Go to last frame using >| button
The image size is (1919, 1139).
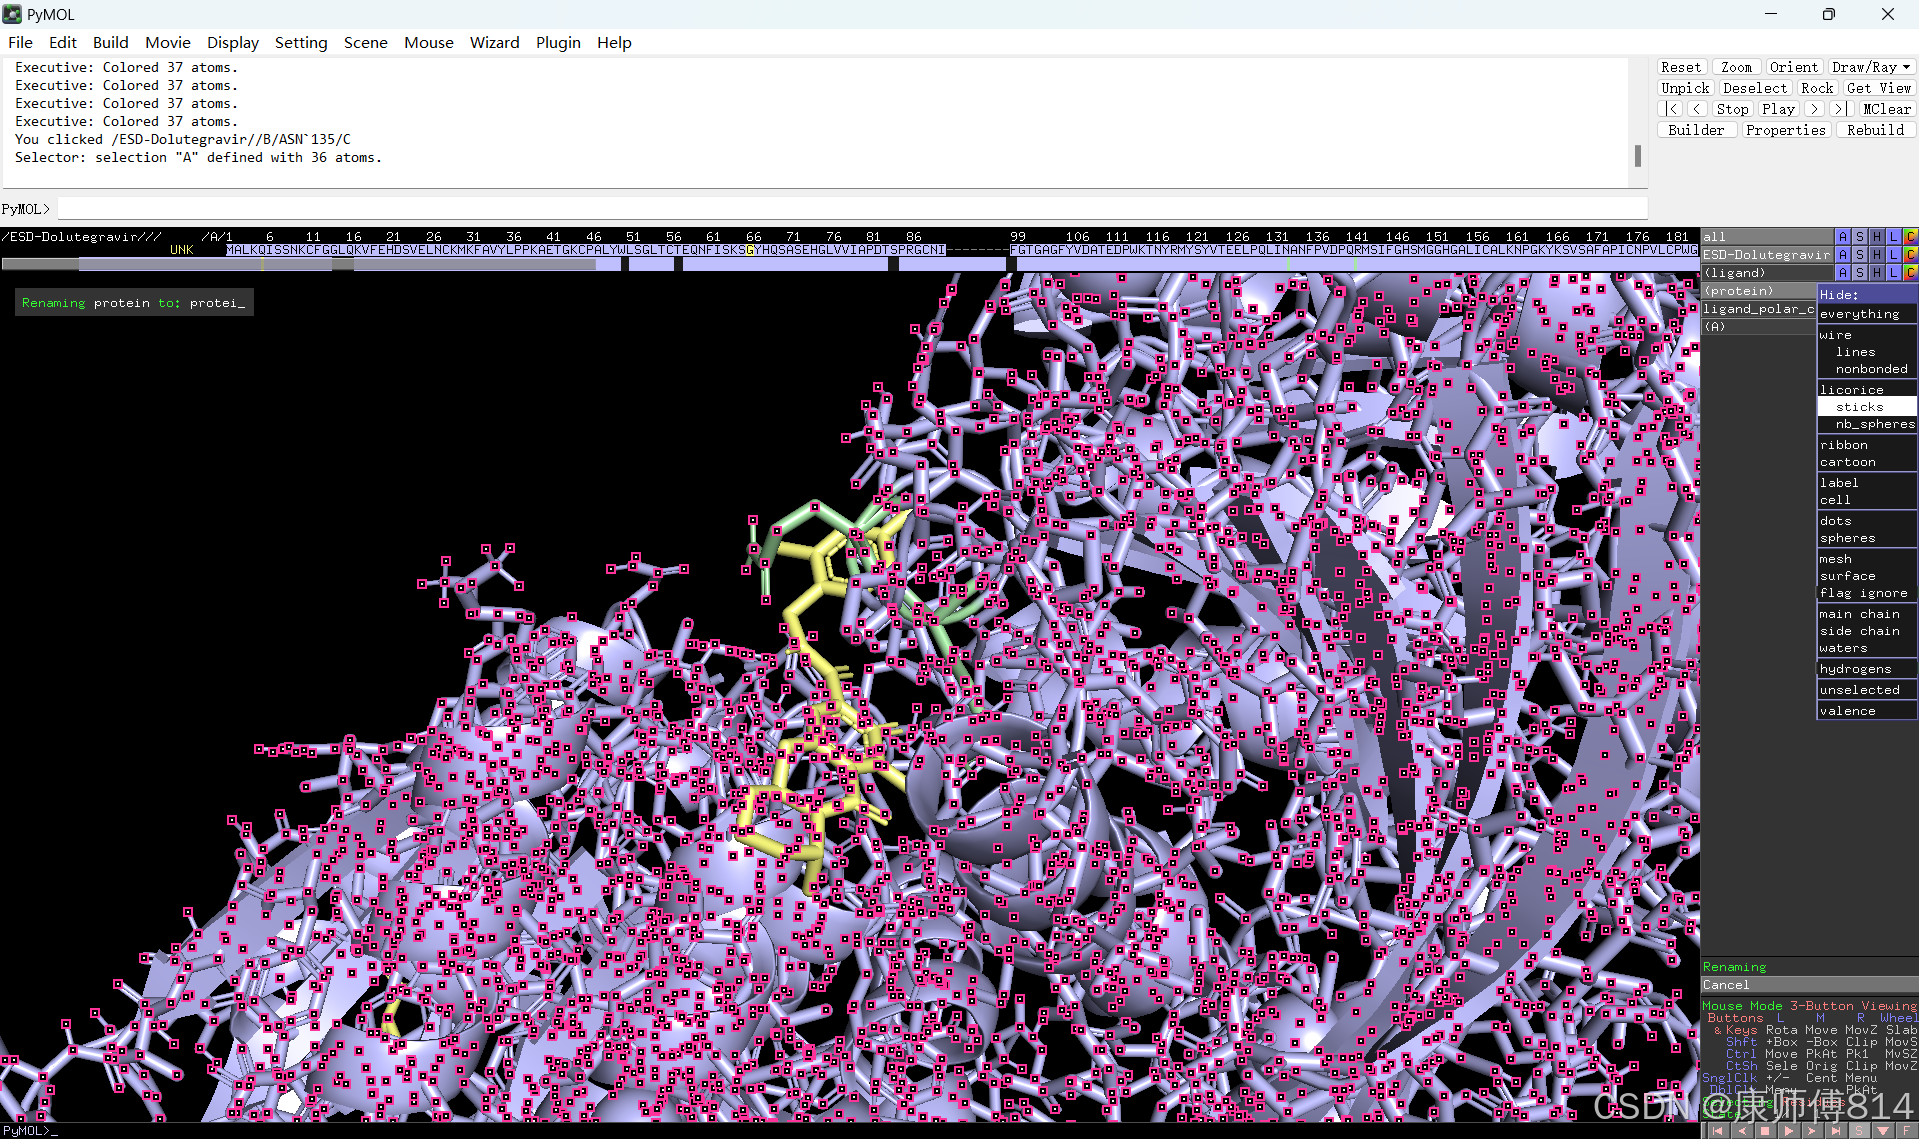1840,109
